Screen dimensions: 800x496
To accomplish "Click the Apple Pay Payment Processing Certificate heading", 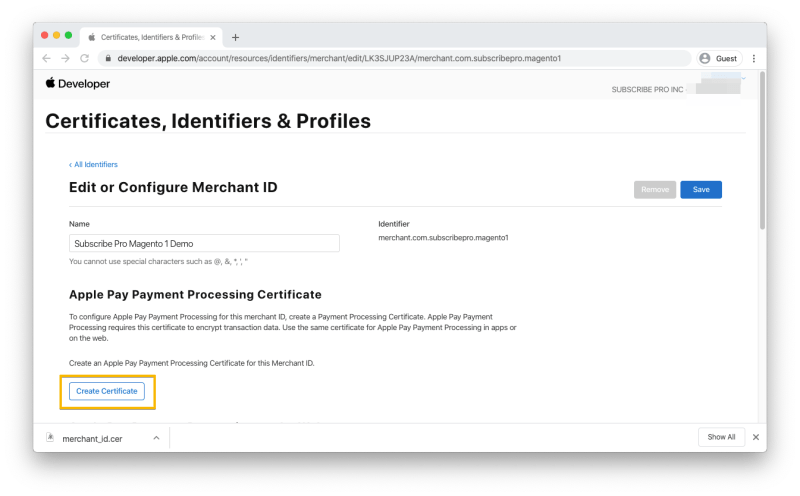I will pyautogui.click(x=195, y=294).
